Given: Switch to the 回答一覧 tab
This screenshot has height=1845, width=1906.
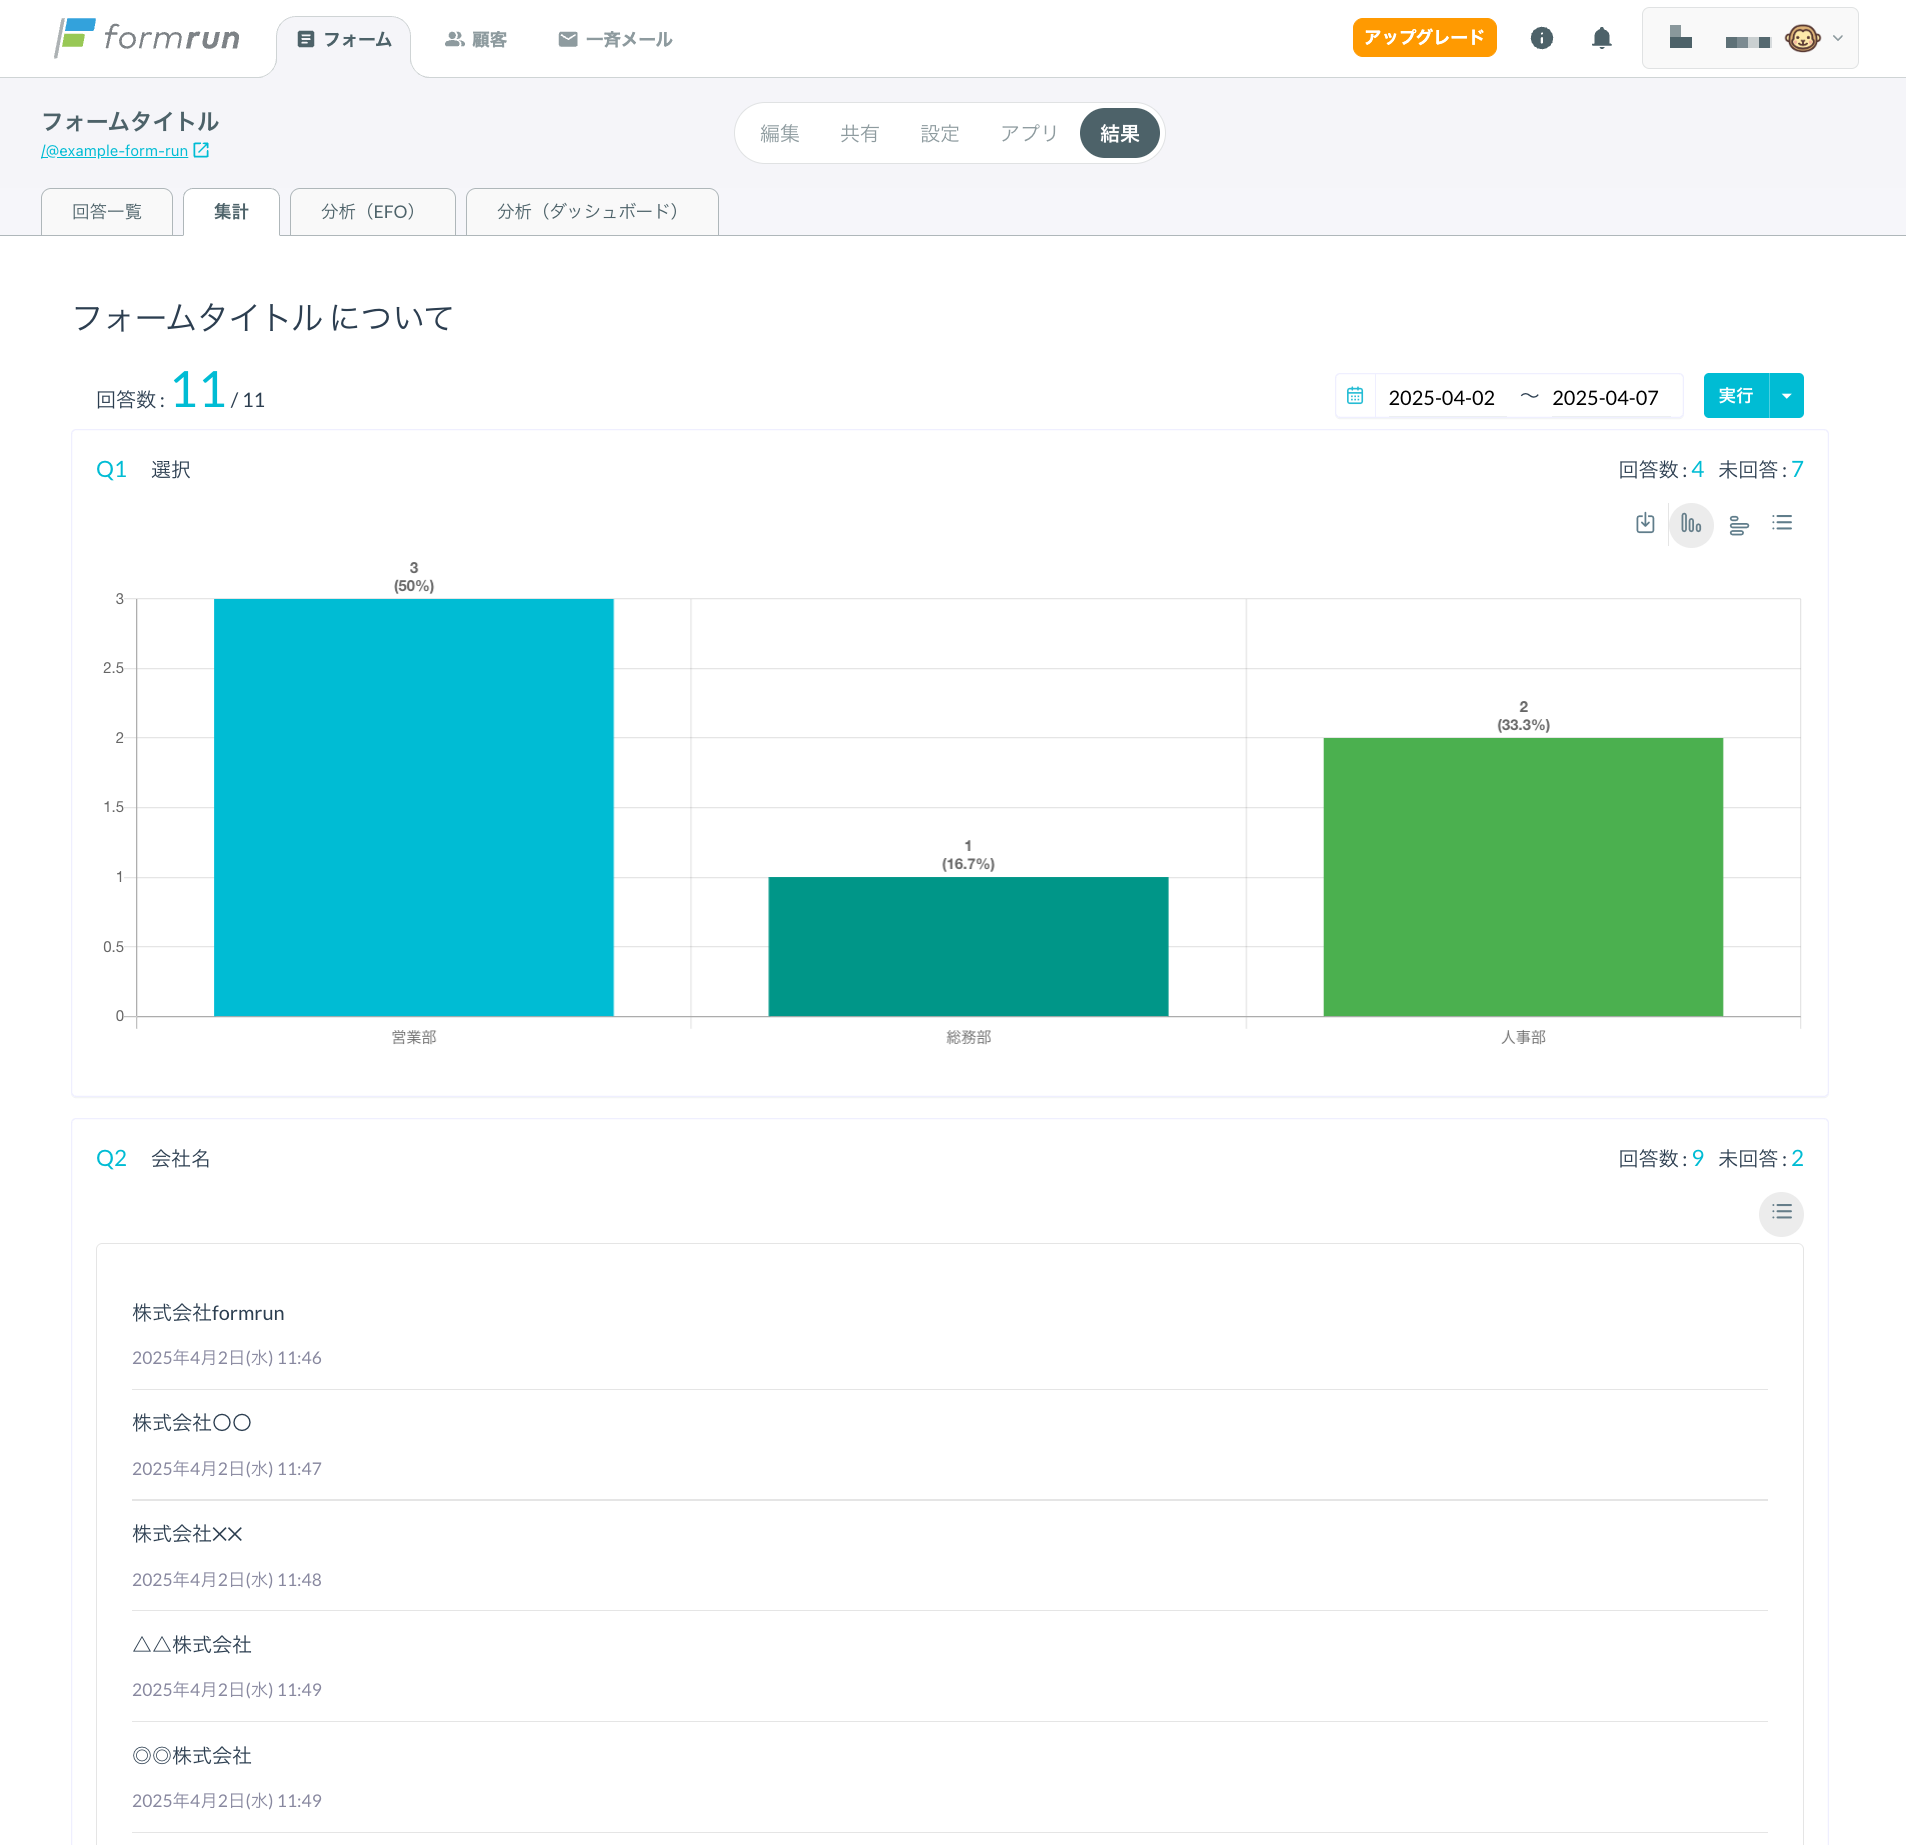Looking at the screenshot, I should pyautogui.click(x=107, y=212).
